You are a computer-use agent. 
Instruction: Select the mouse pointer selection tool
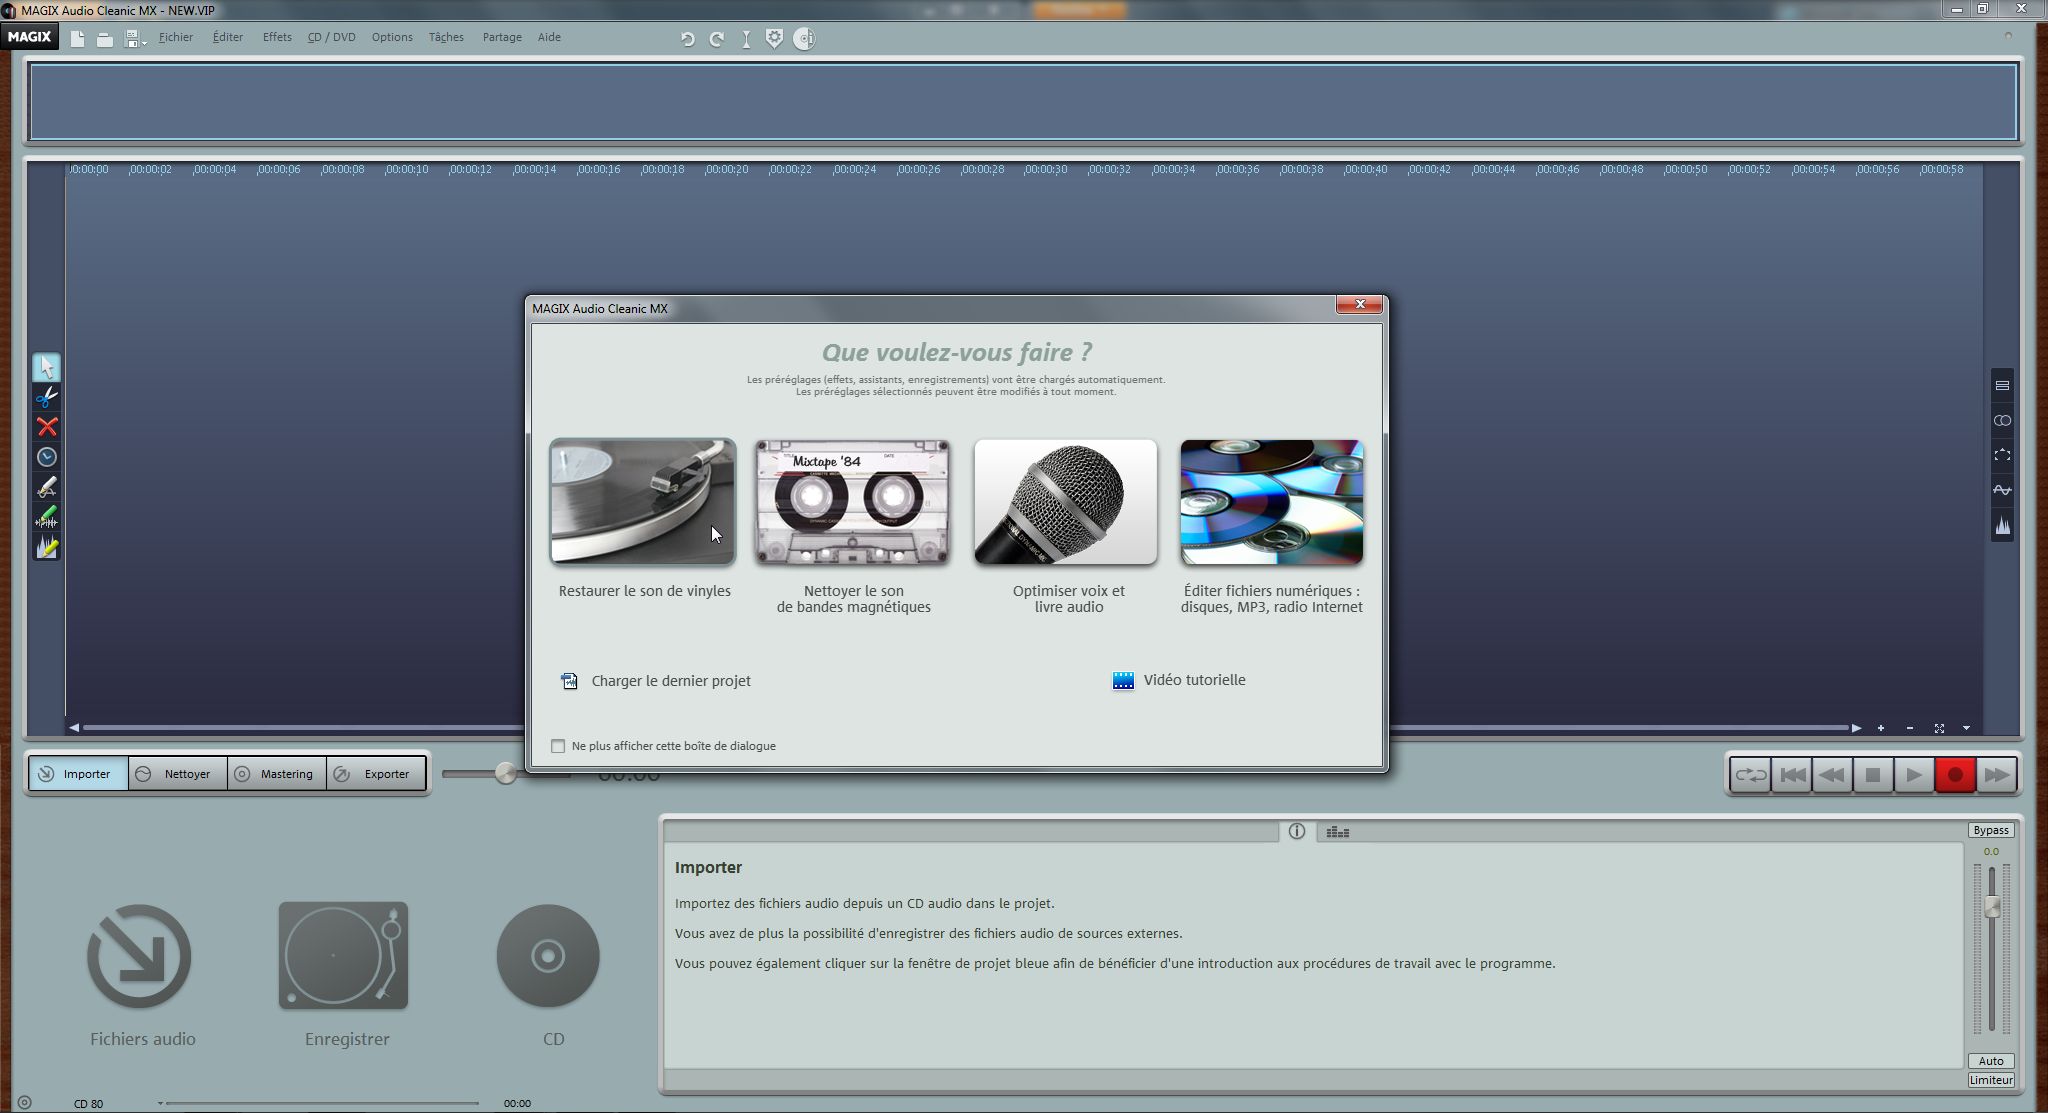[x=46, y=367]
